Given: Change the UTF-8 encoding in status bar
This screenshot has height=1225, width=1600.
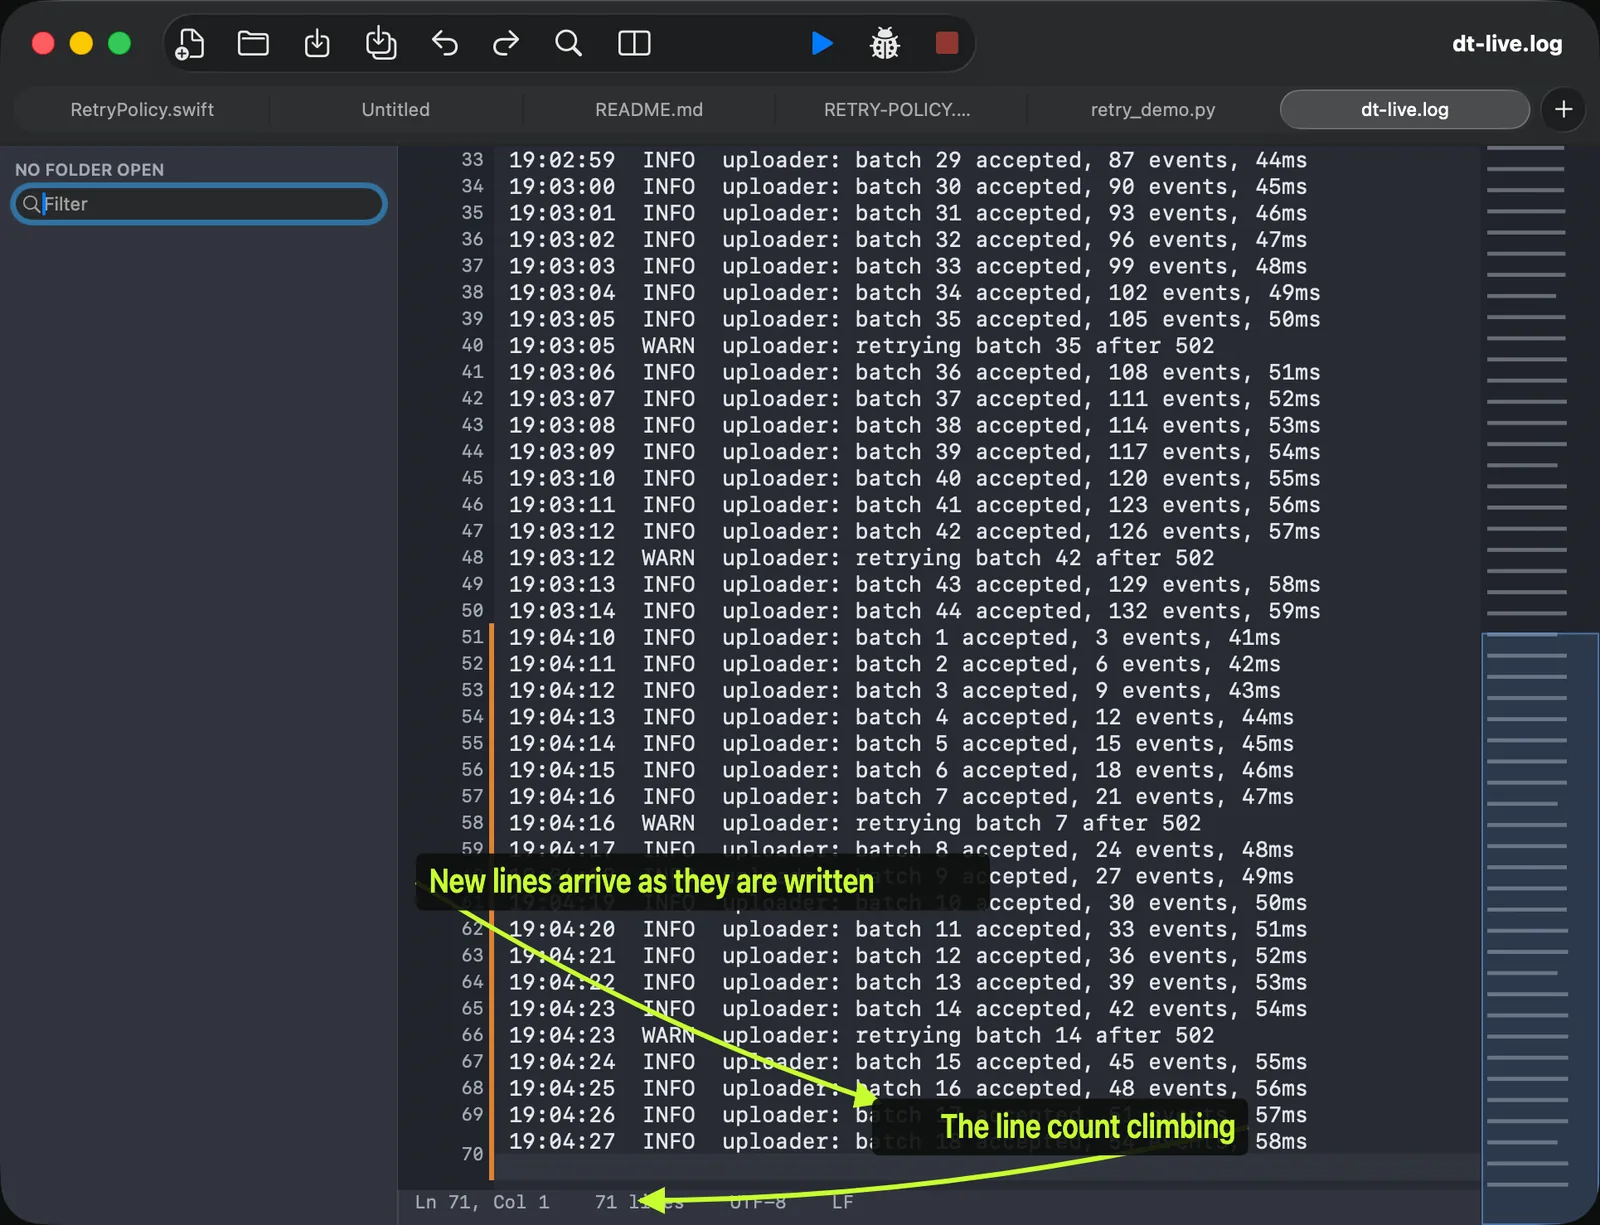Looking at the screenshot, I should [758, 1202].
